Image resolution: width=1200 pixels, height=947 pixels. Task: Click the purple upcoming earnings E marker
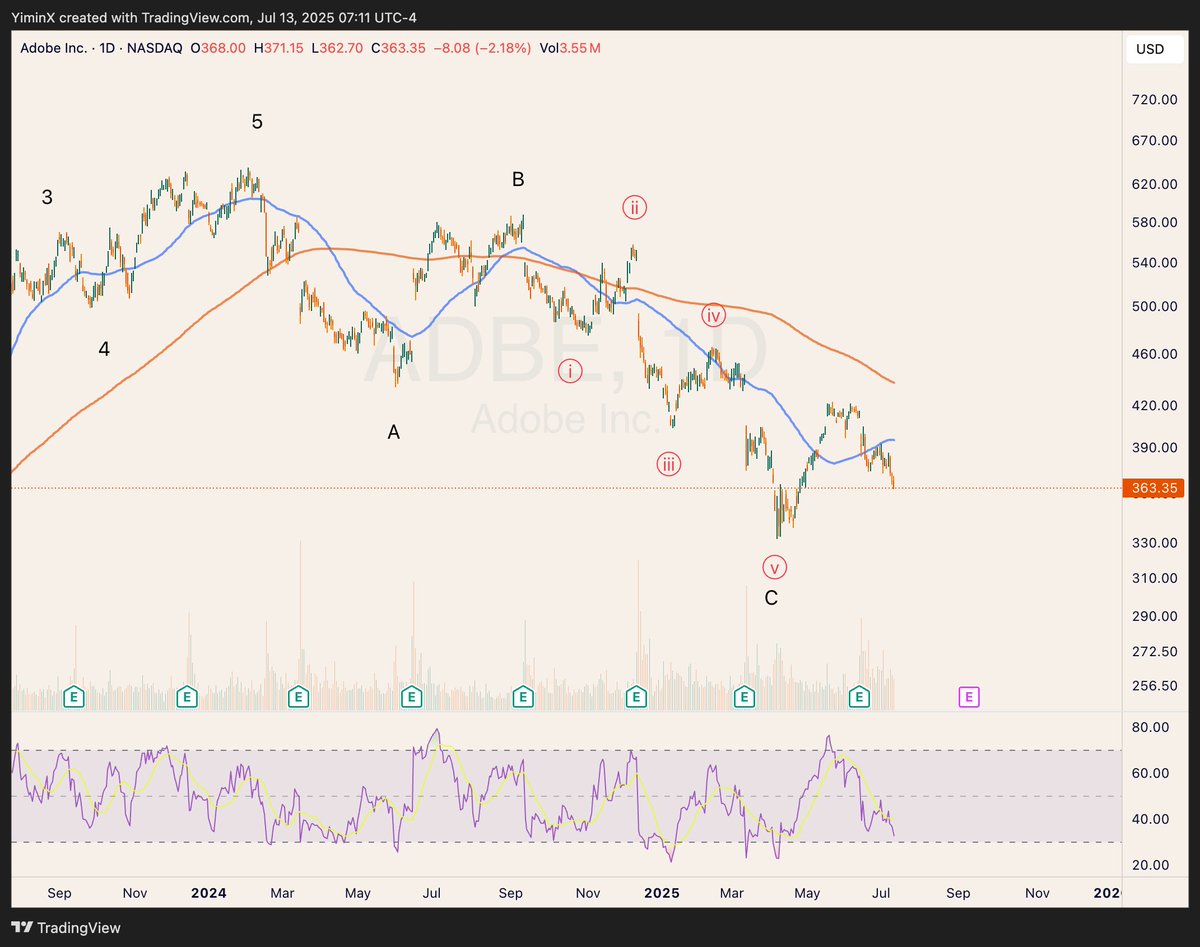coord(968,696)
